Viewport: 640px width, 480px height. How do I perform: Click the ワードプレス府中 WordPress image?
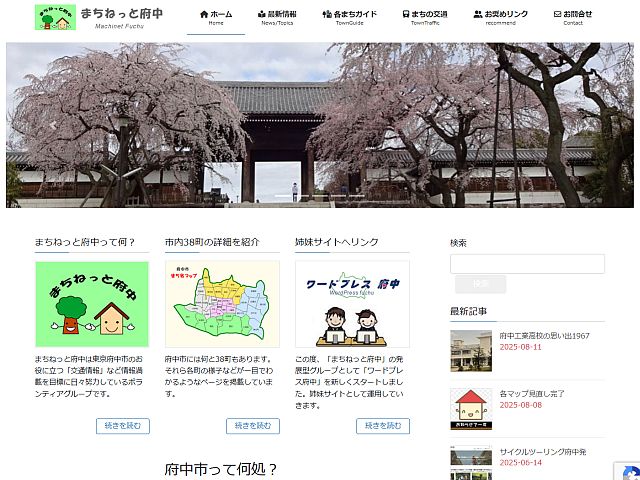(x=352, y=304)
